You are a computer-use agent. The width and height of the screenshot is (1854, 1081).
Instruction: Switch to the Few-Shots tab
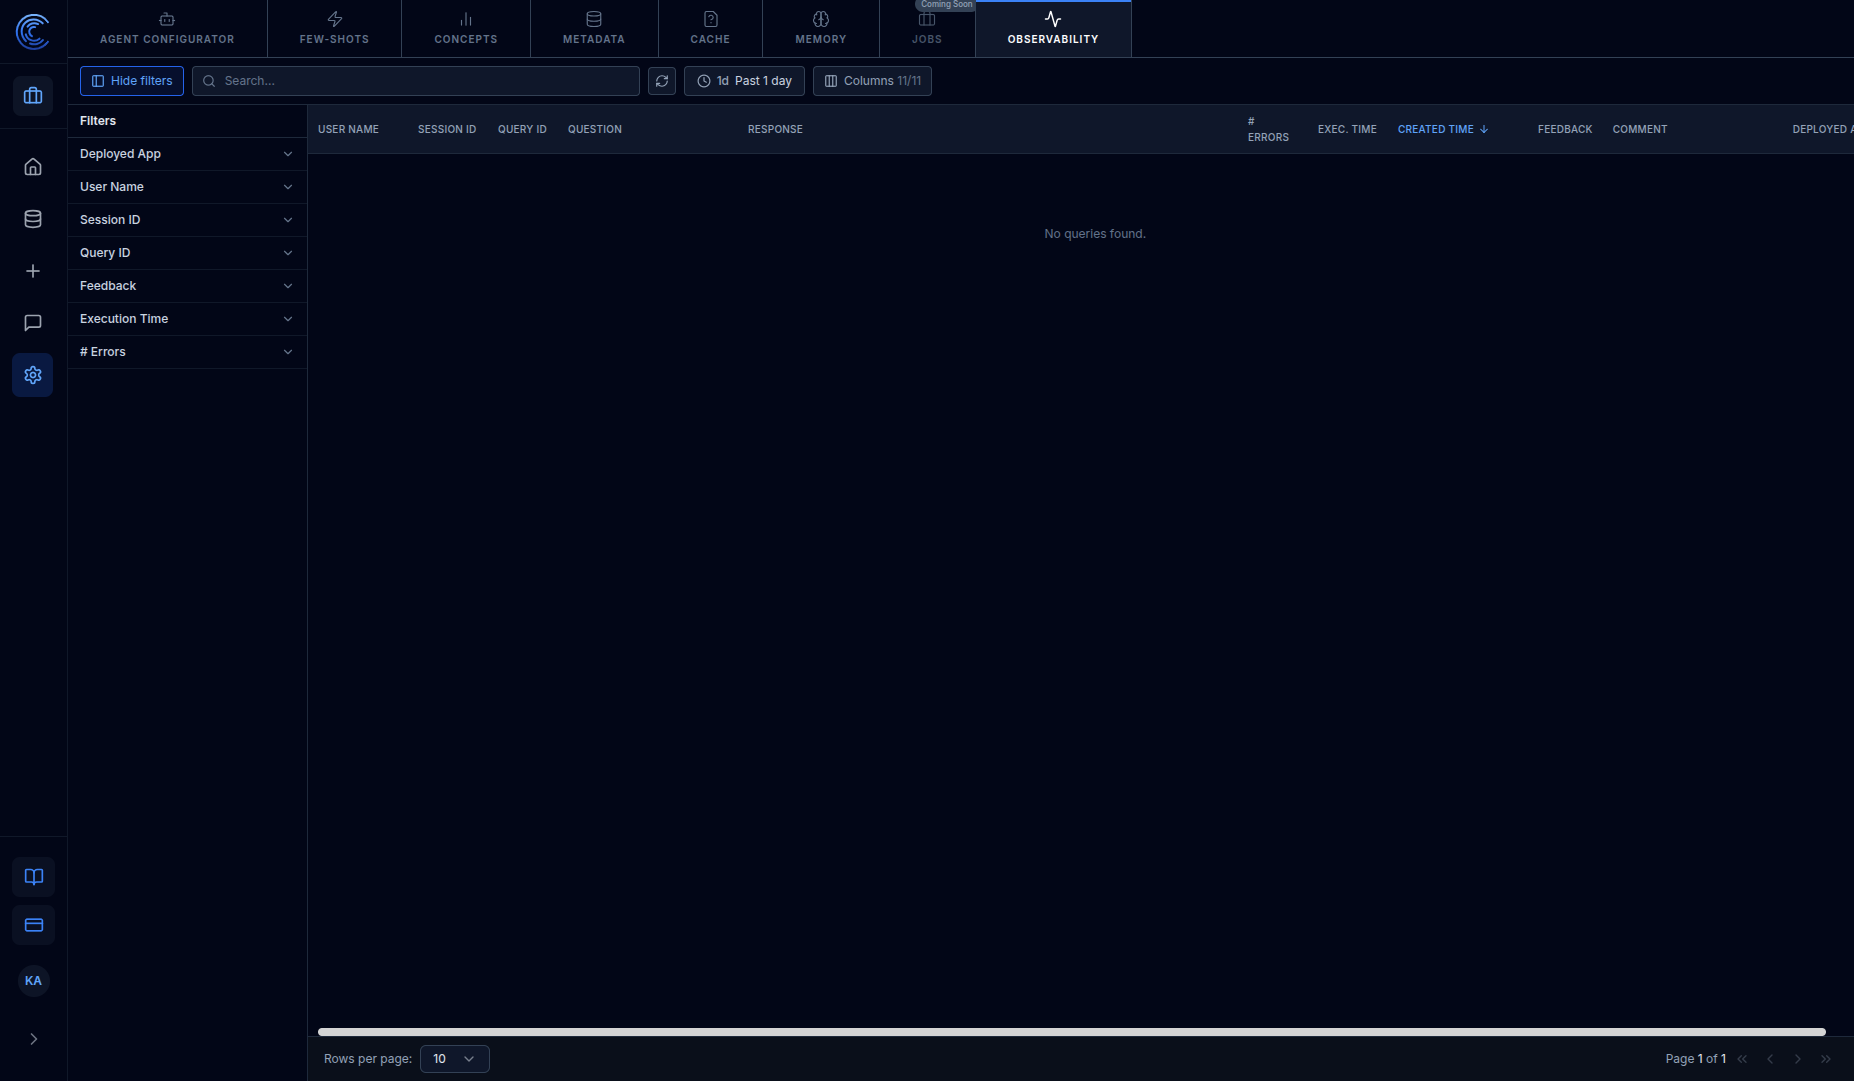(x=334, y=29)
